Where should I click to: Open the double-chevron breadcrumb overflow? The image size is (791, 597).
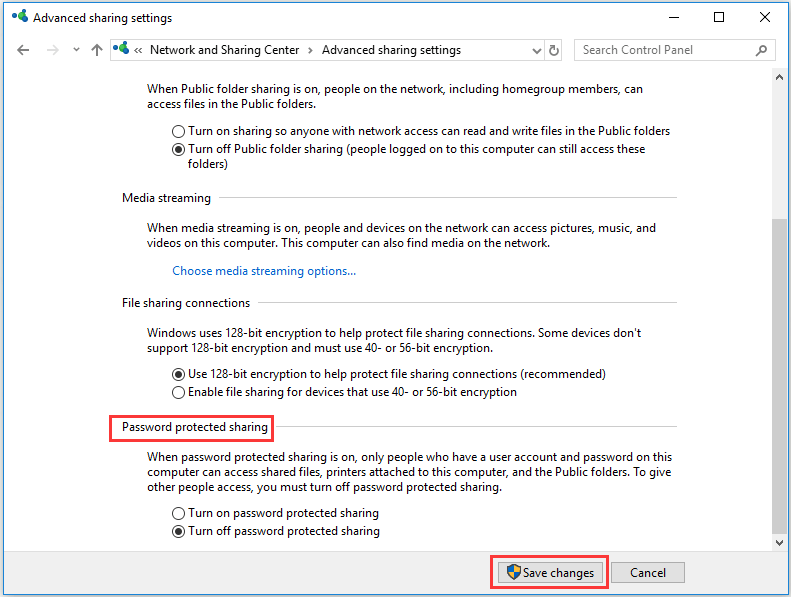pyautogui.click(x=138, y=50)
